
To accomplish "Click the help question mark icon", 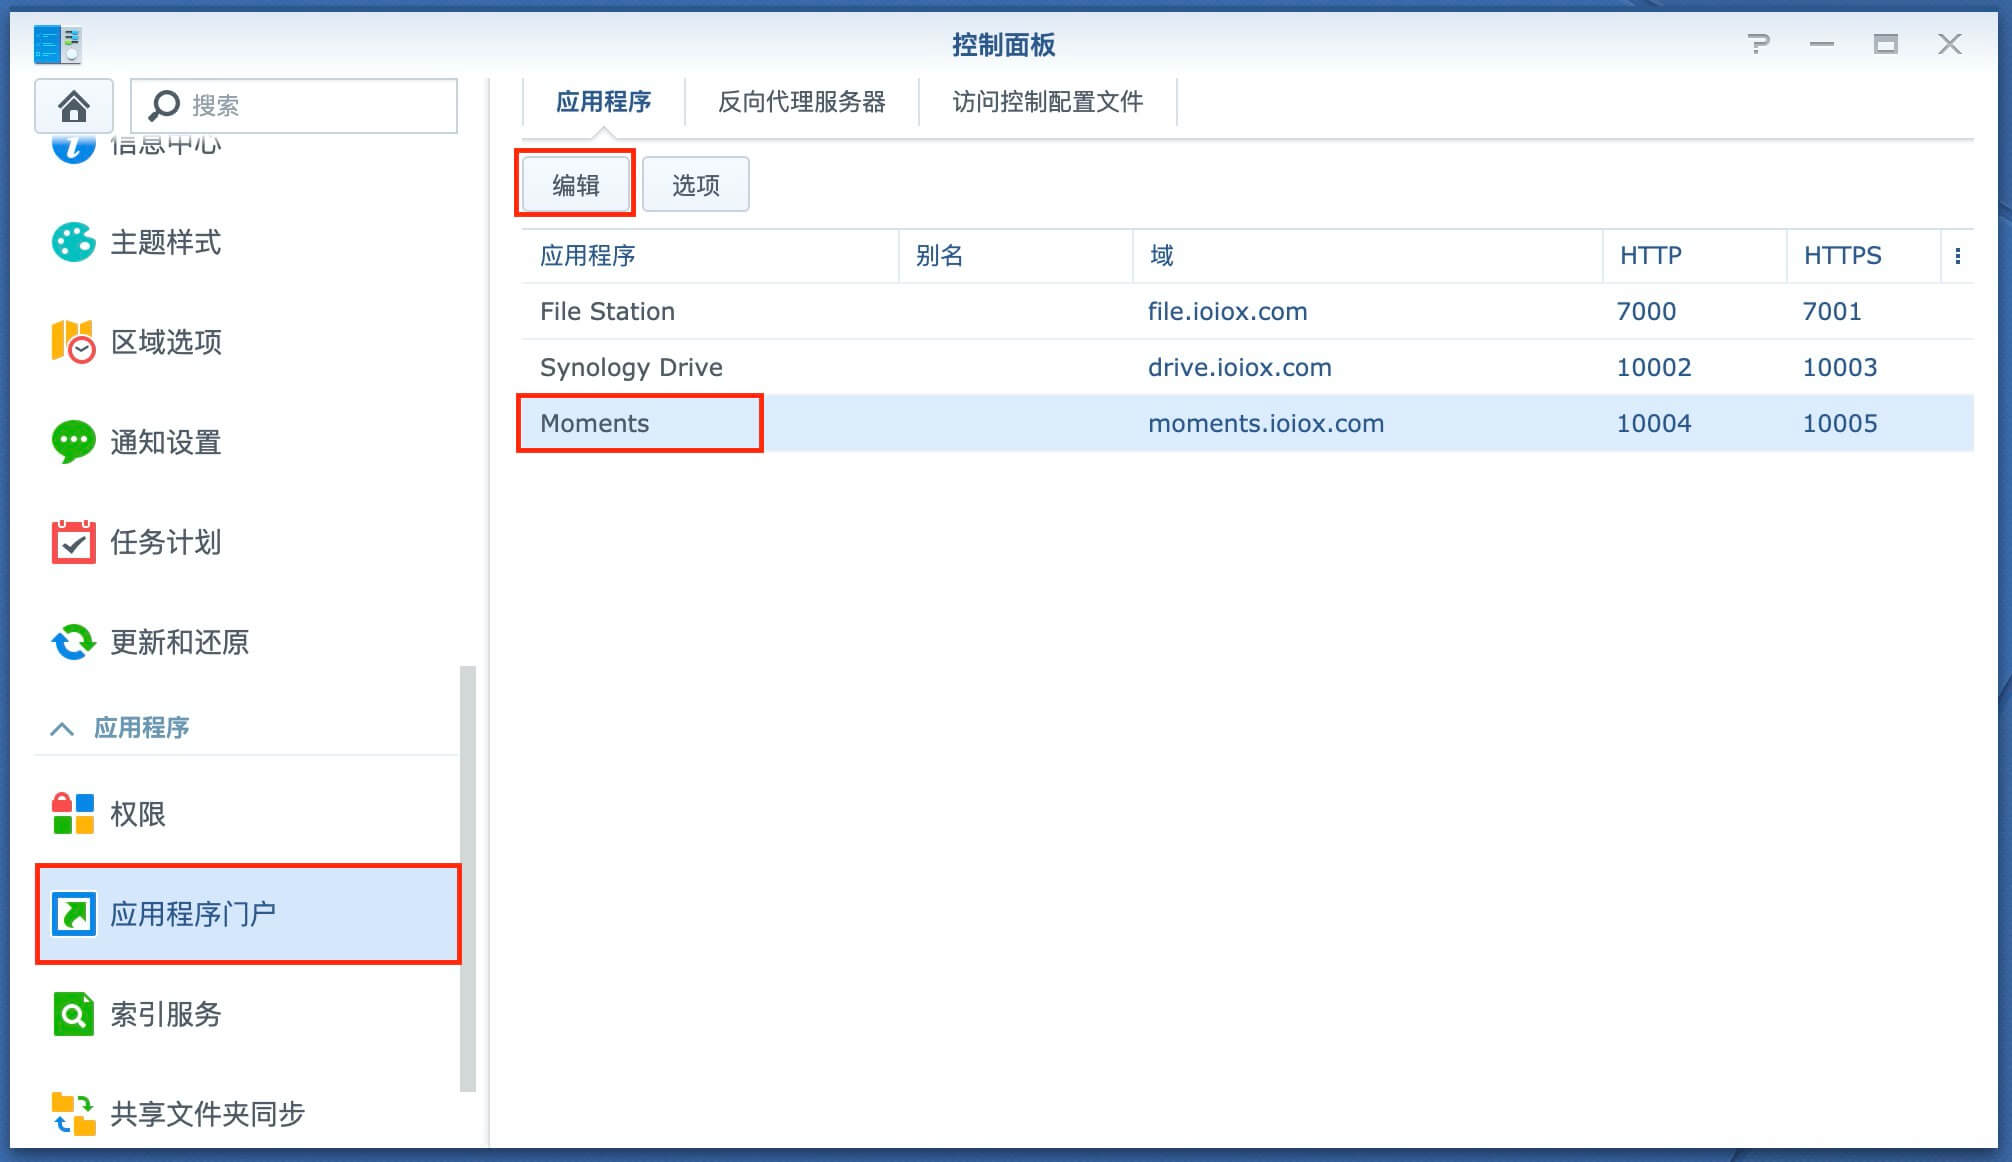I will click(1758, 44).
